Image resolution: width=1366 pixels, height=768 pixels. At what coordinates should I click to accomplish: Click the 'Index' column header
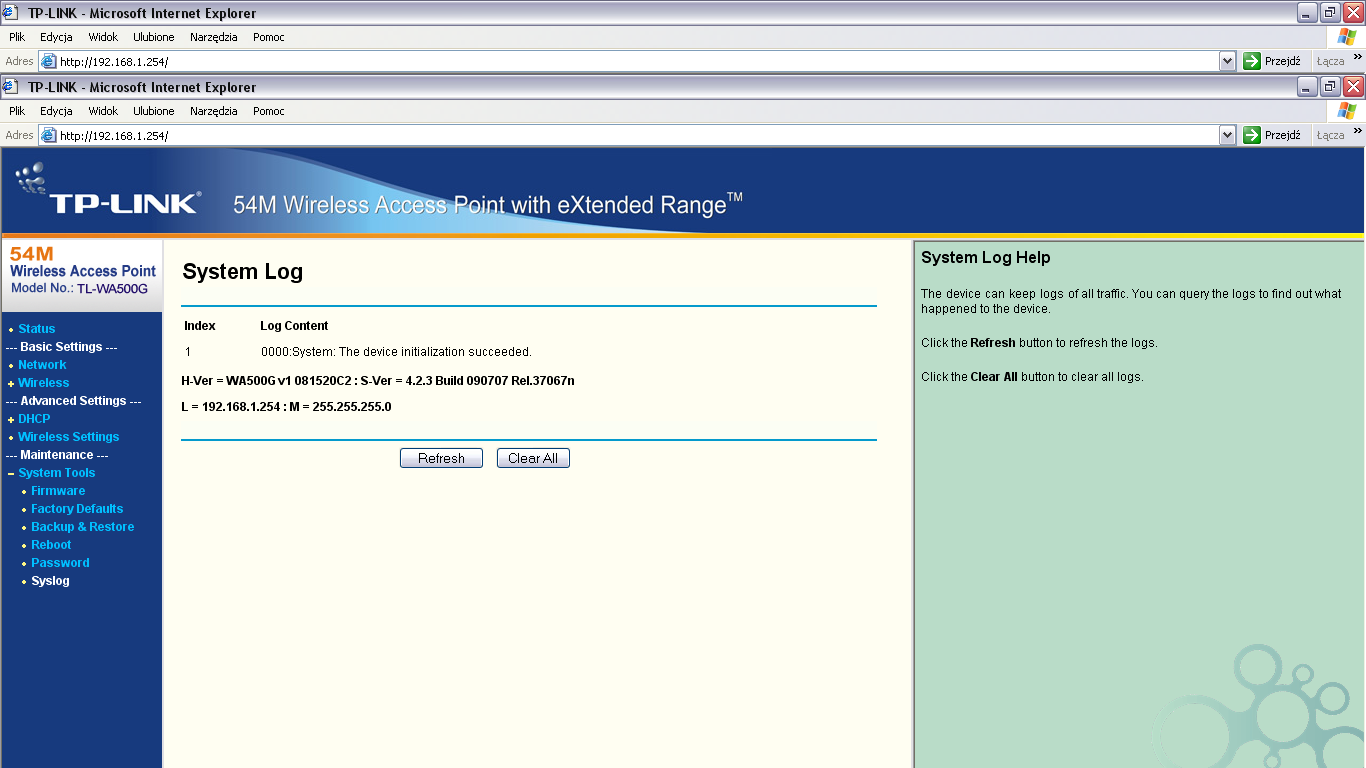pos(200,326)
